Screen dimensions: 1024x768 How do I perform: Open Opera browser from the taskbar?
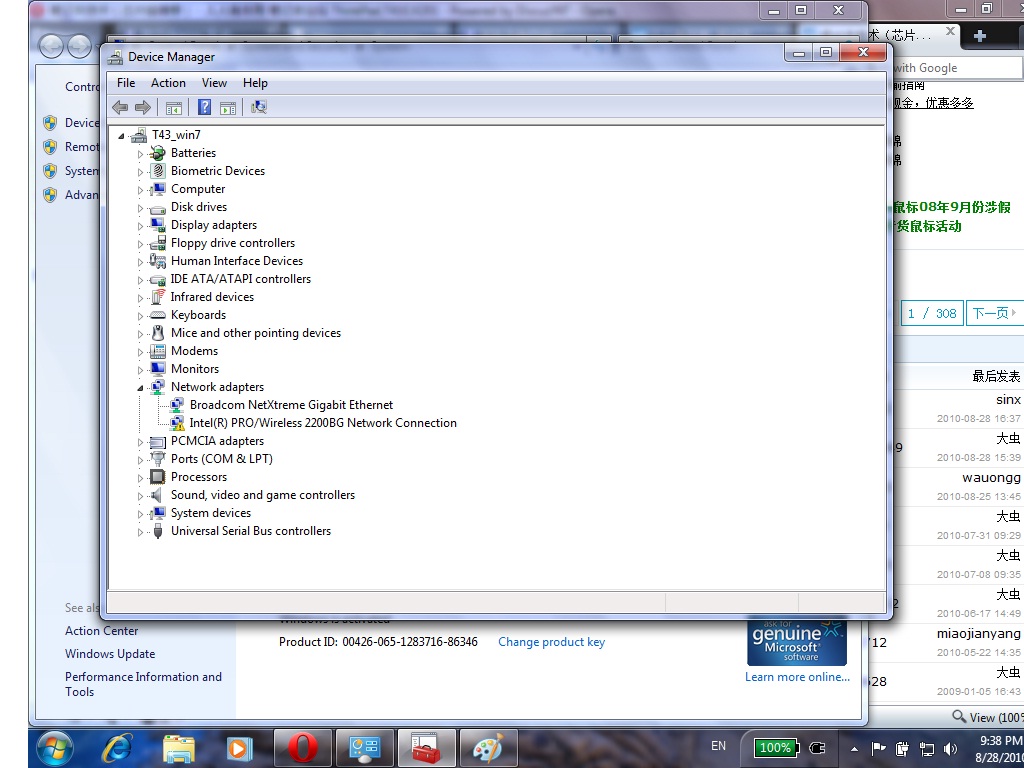click(303, 748)
